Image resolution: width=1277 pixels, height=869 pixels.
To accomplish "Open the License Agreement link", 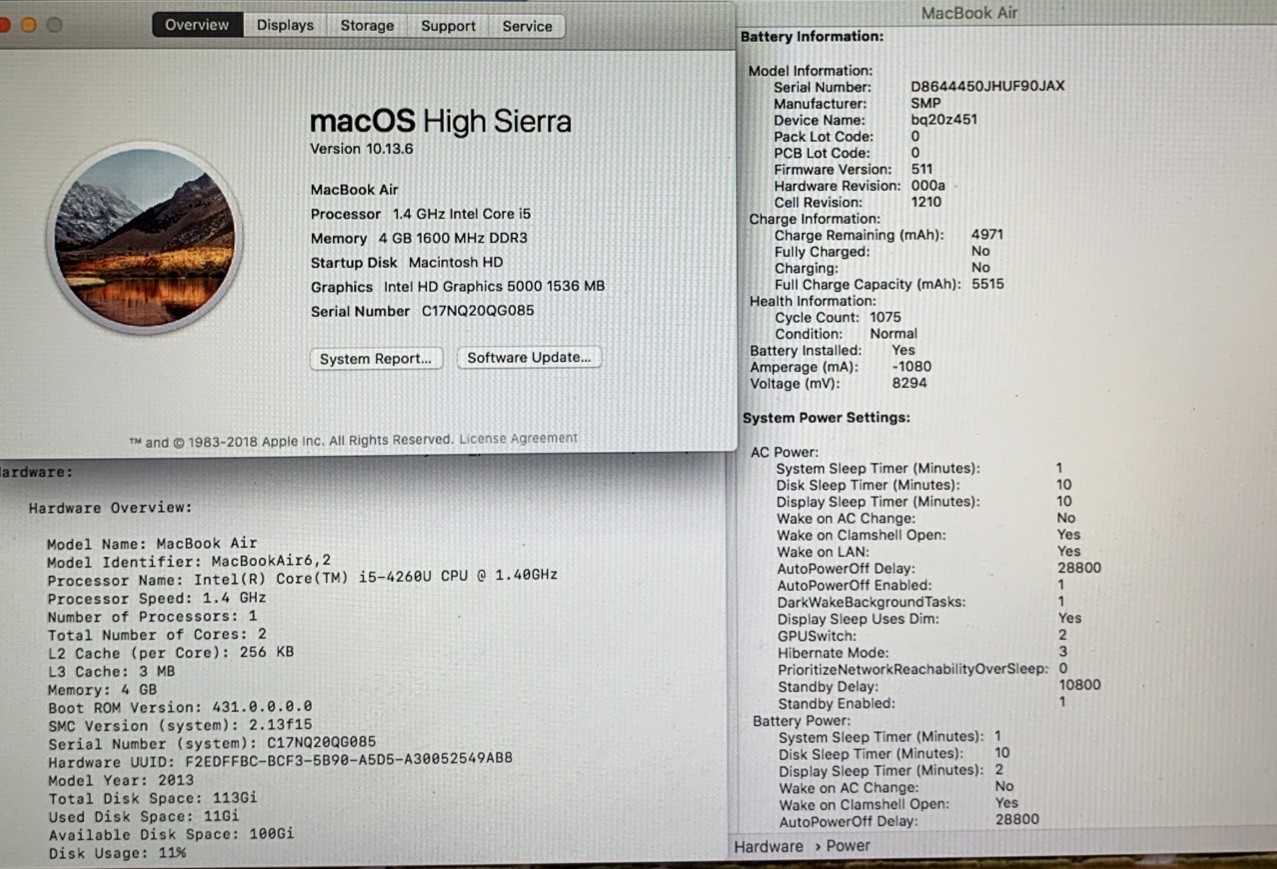I will click(518, 438).
